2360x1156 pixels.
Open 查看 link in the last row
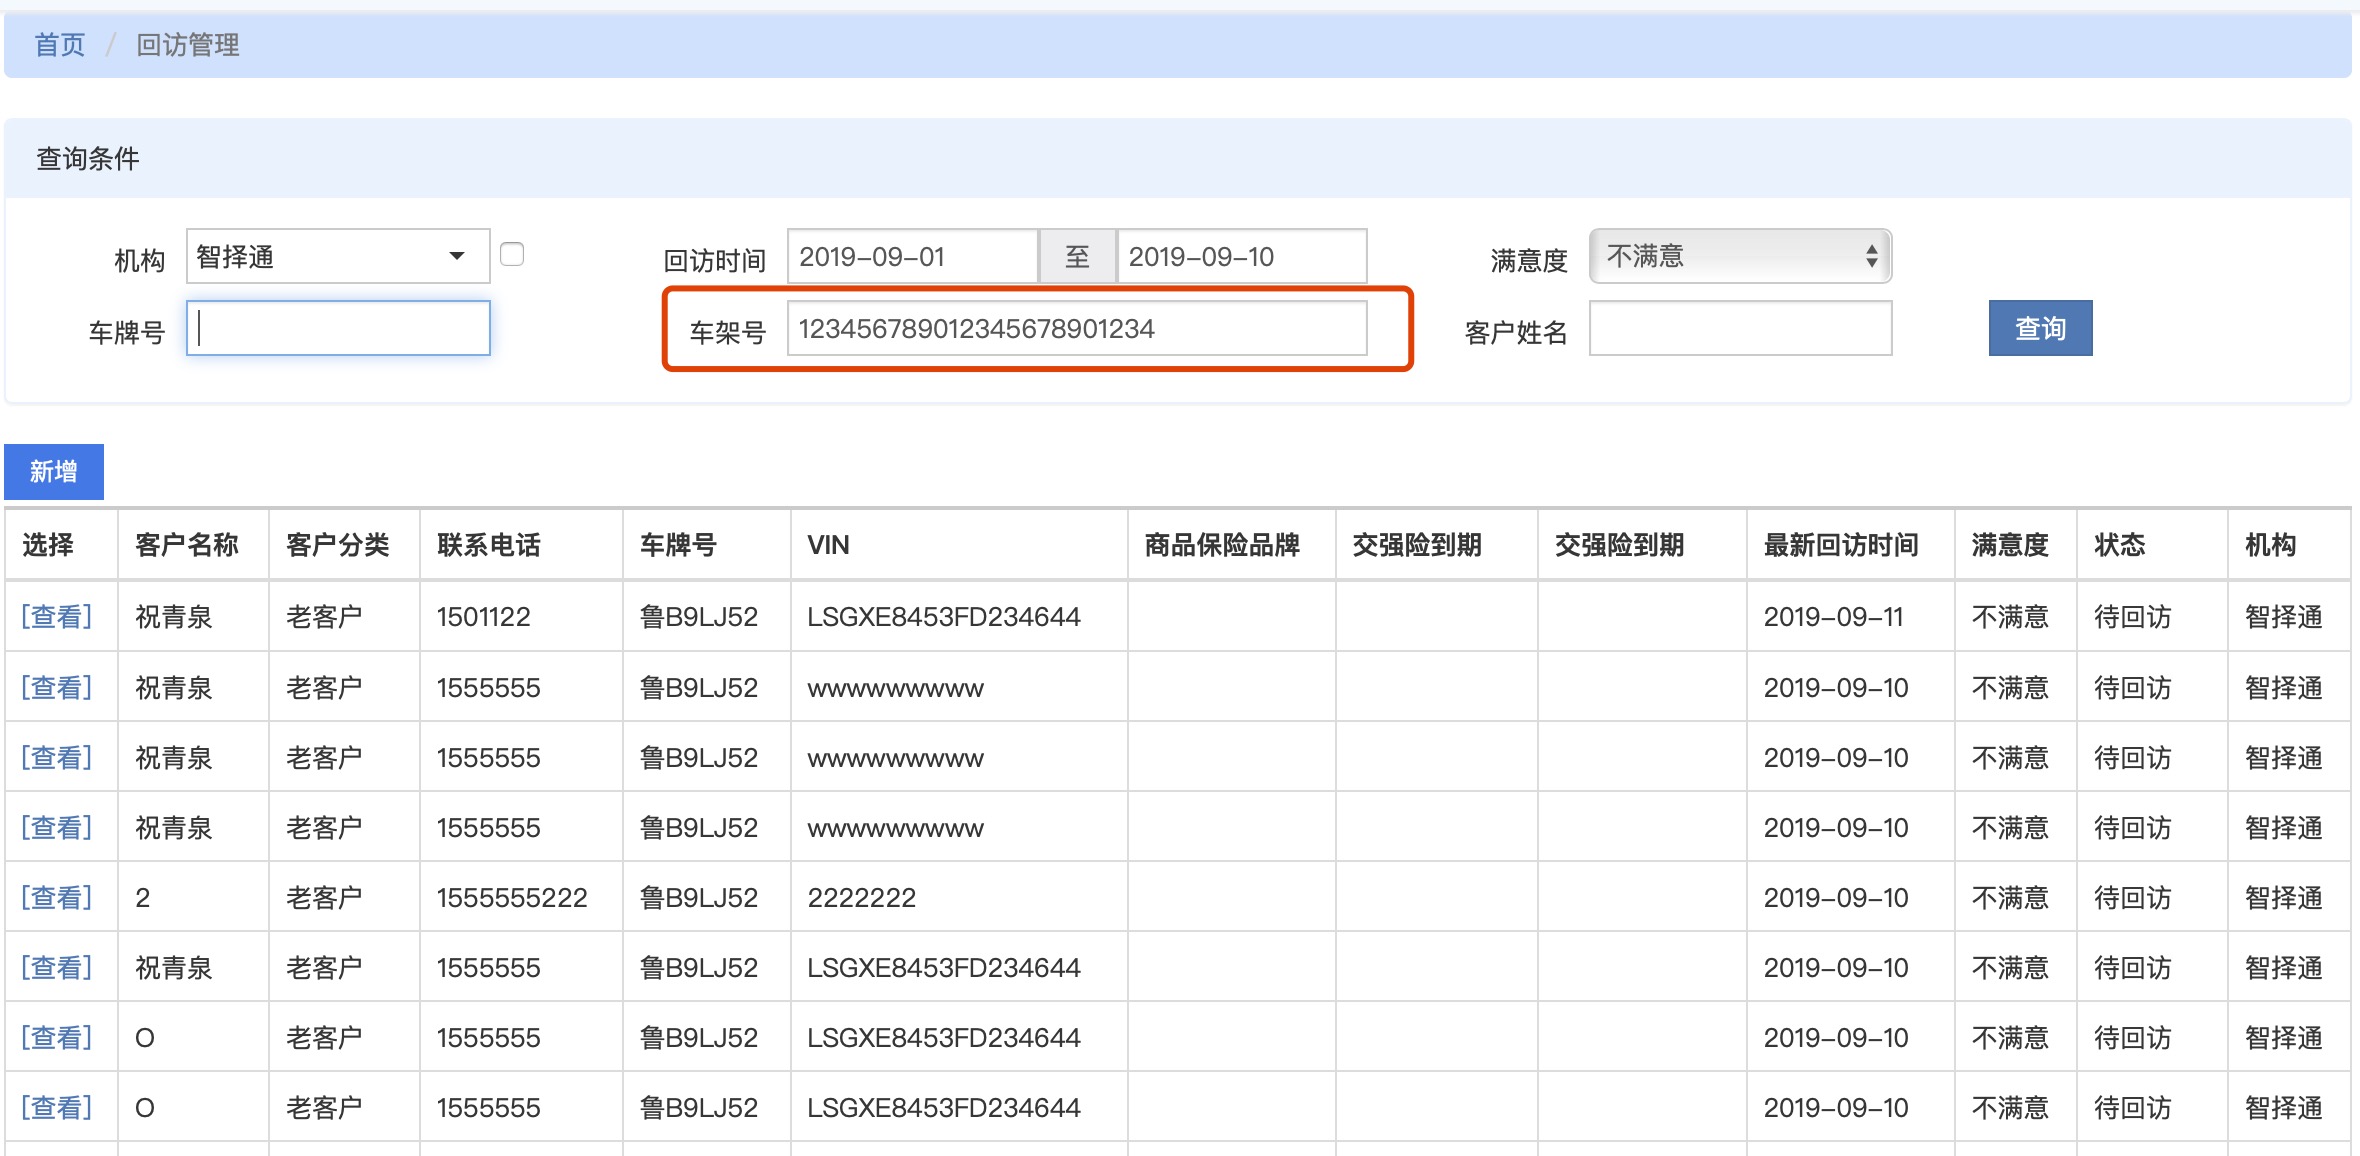point(57,1107)
